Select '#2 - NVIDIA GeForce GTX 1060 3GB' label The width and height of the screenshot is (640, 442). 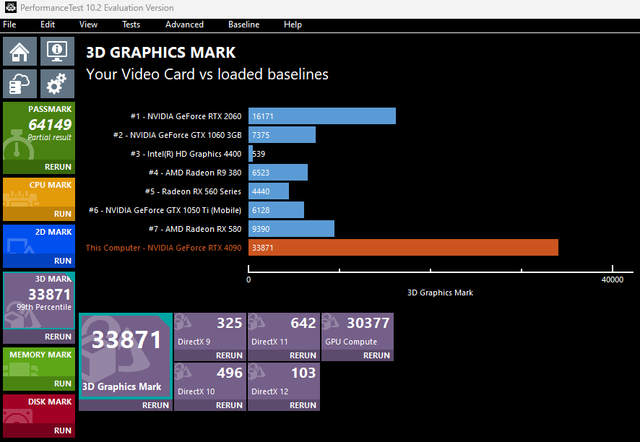(177, 135)
